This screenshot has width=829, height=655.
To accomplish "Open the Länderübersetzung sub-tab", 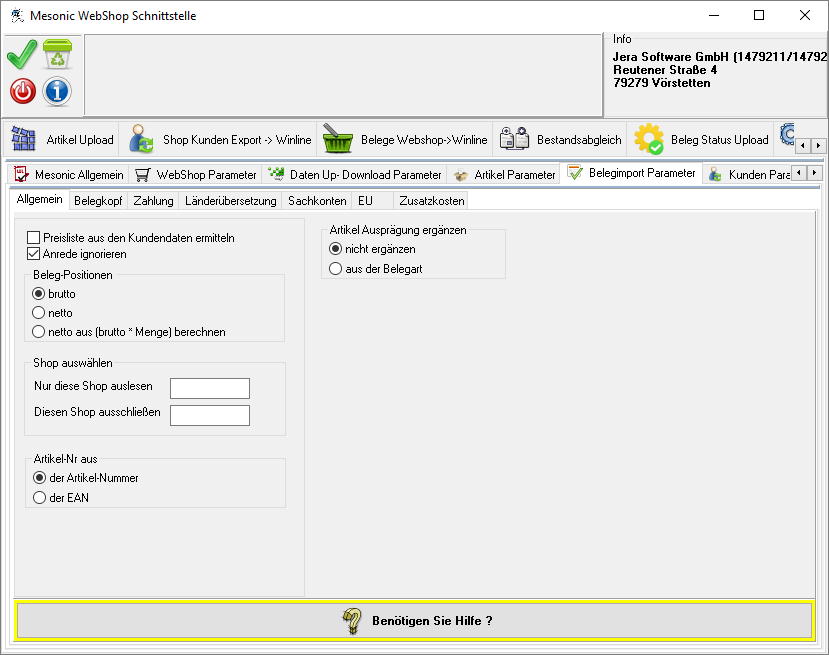I will 230,201.
